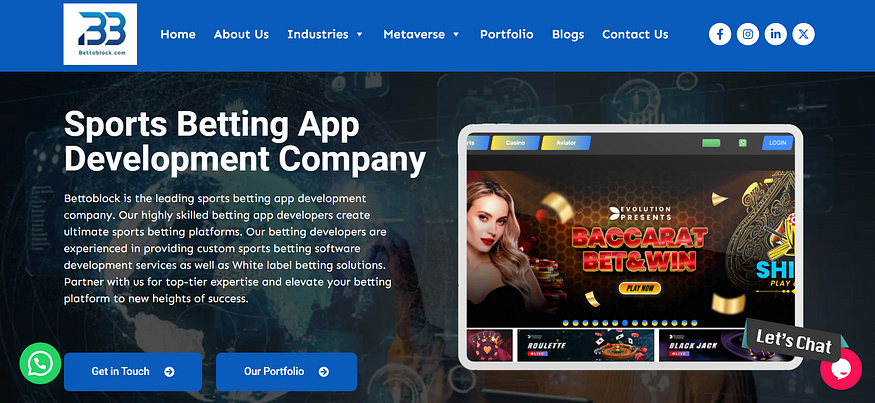Open the playing cards game thumbnail

coord(489,345)
